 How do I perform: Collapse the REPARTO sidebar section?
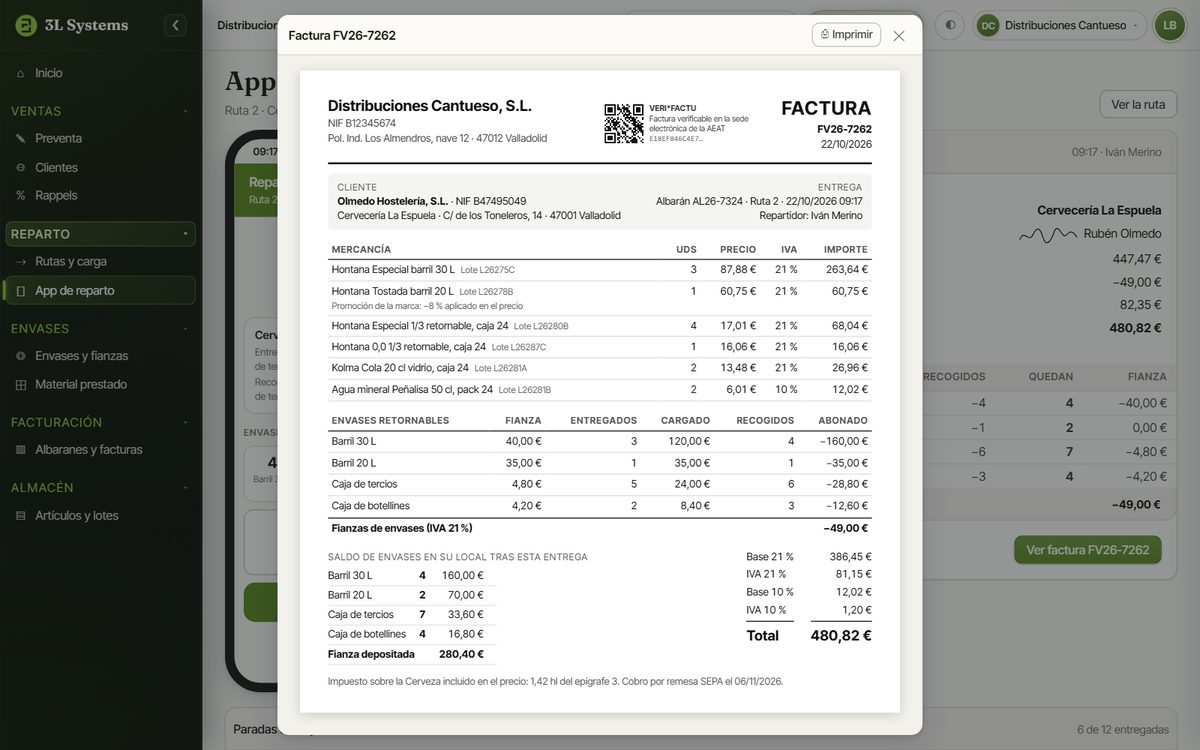[100, 234]
